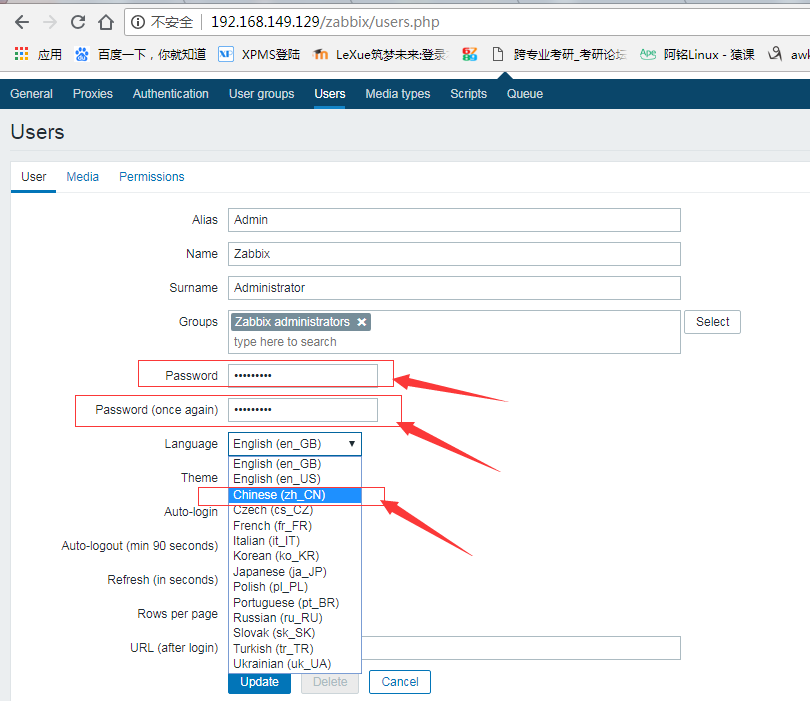
Task: Select Turkish (tr_TR) language option
Action: 294,649
